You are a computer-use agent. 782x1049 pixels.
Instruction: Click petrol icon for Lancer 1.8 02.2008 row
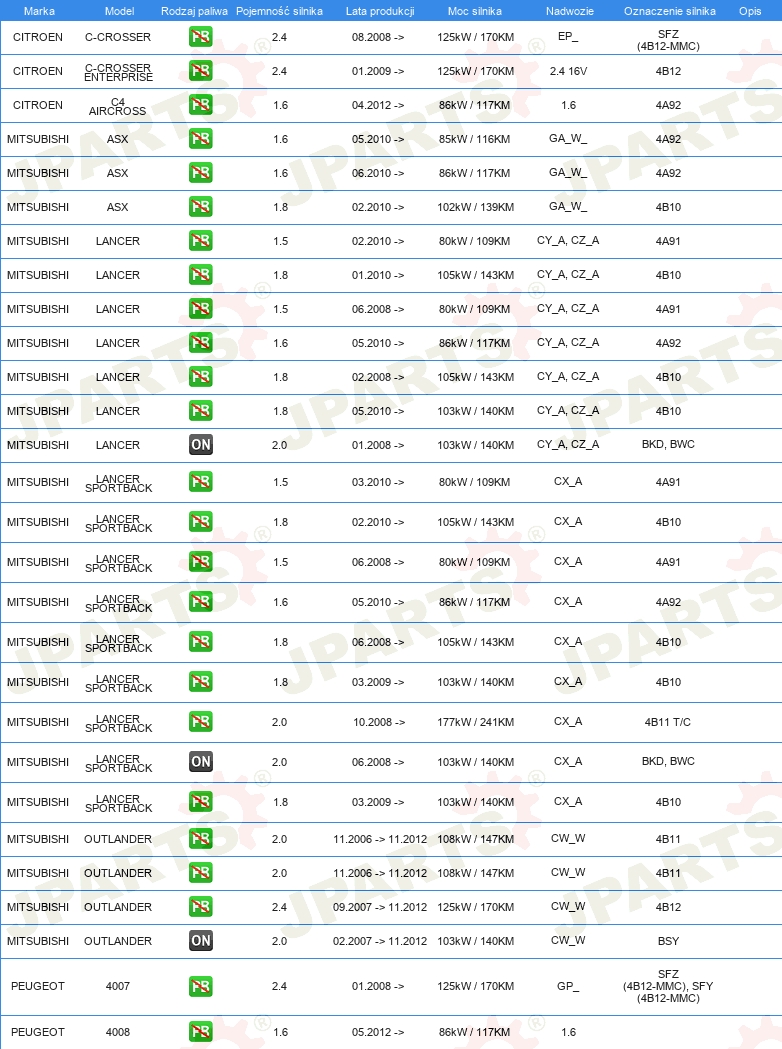click(201, 377)
